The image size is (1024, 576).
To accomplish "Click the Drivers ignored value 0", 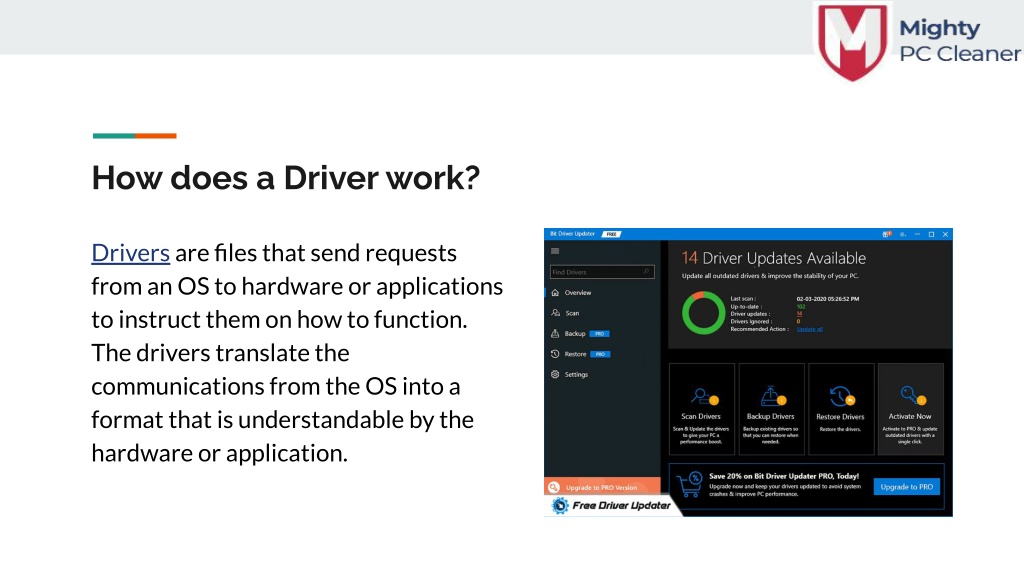I will click(x=798, y=321).
